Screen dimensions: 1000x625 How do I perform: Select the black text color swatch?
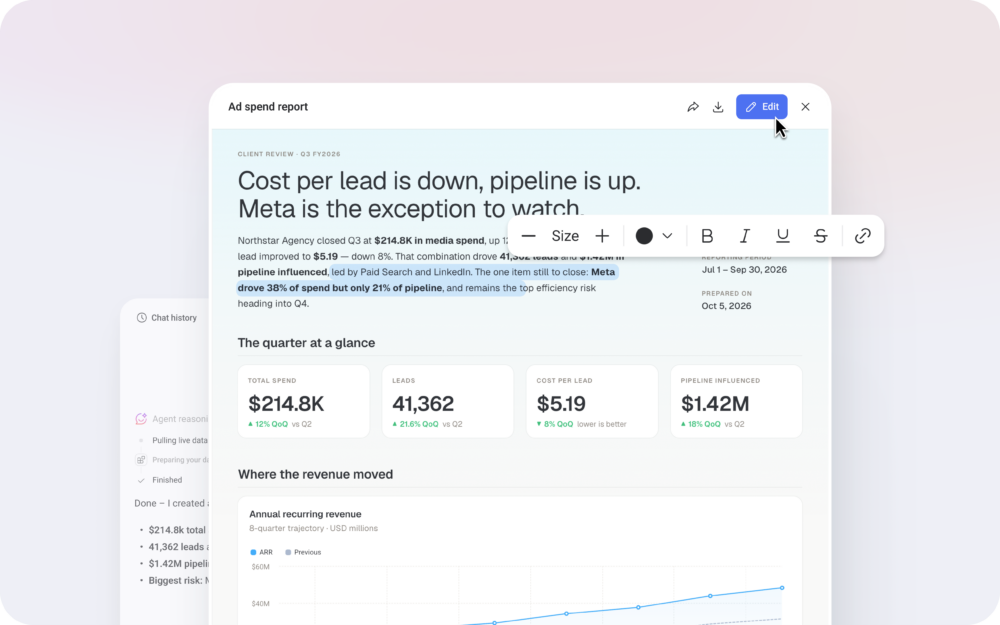tap(644, 236)
